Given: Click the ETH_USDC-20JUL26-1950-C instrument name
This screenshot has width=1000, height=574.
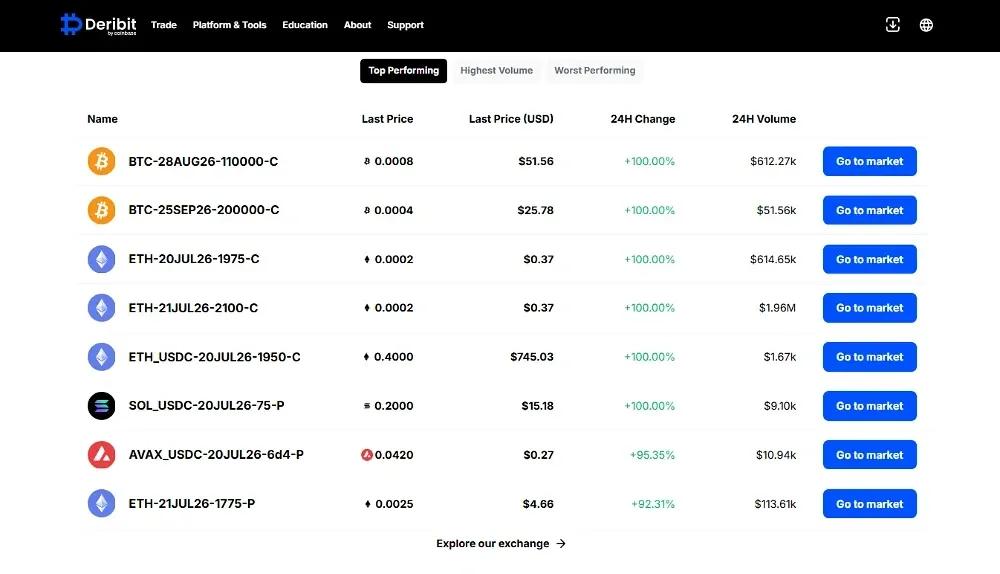Looking at the screenshot, I should [x=214, y=357].
